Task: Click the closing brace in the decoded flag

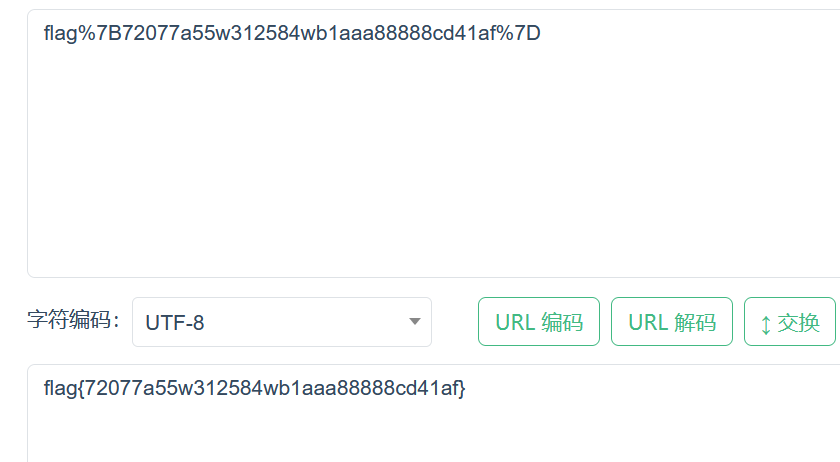Action: pos(462,388)
